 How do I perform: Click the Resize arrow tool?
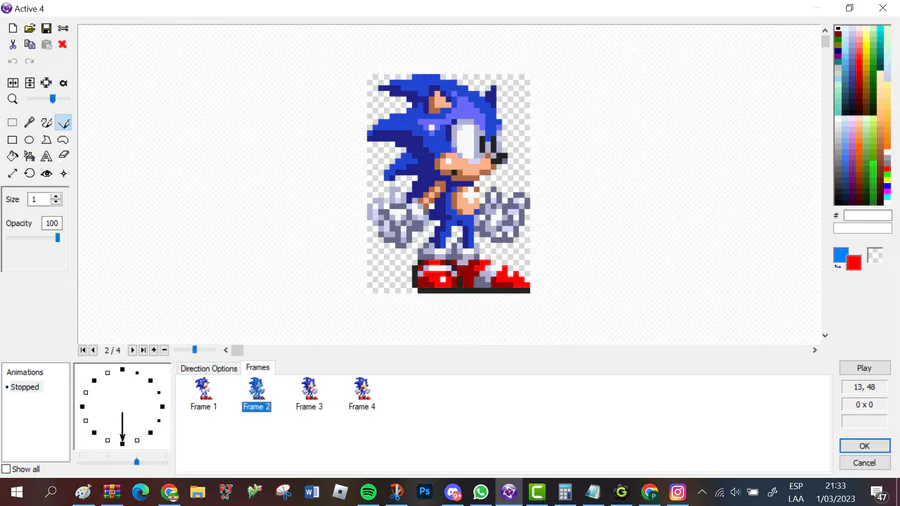(x=13, y=173)
